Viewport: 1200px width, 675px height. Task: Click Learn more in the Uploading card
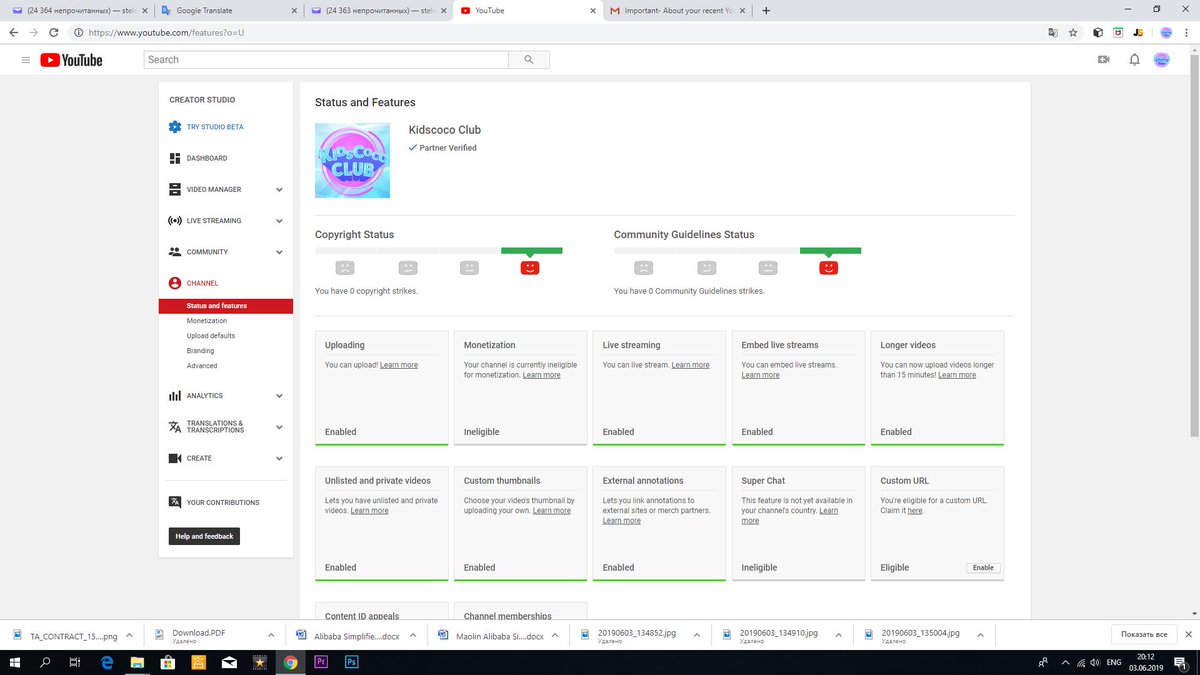click(399, 365)
